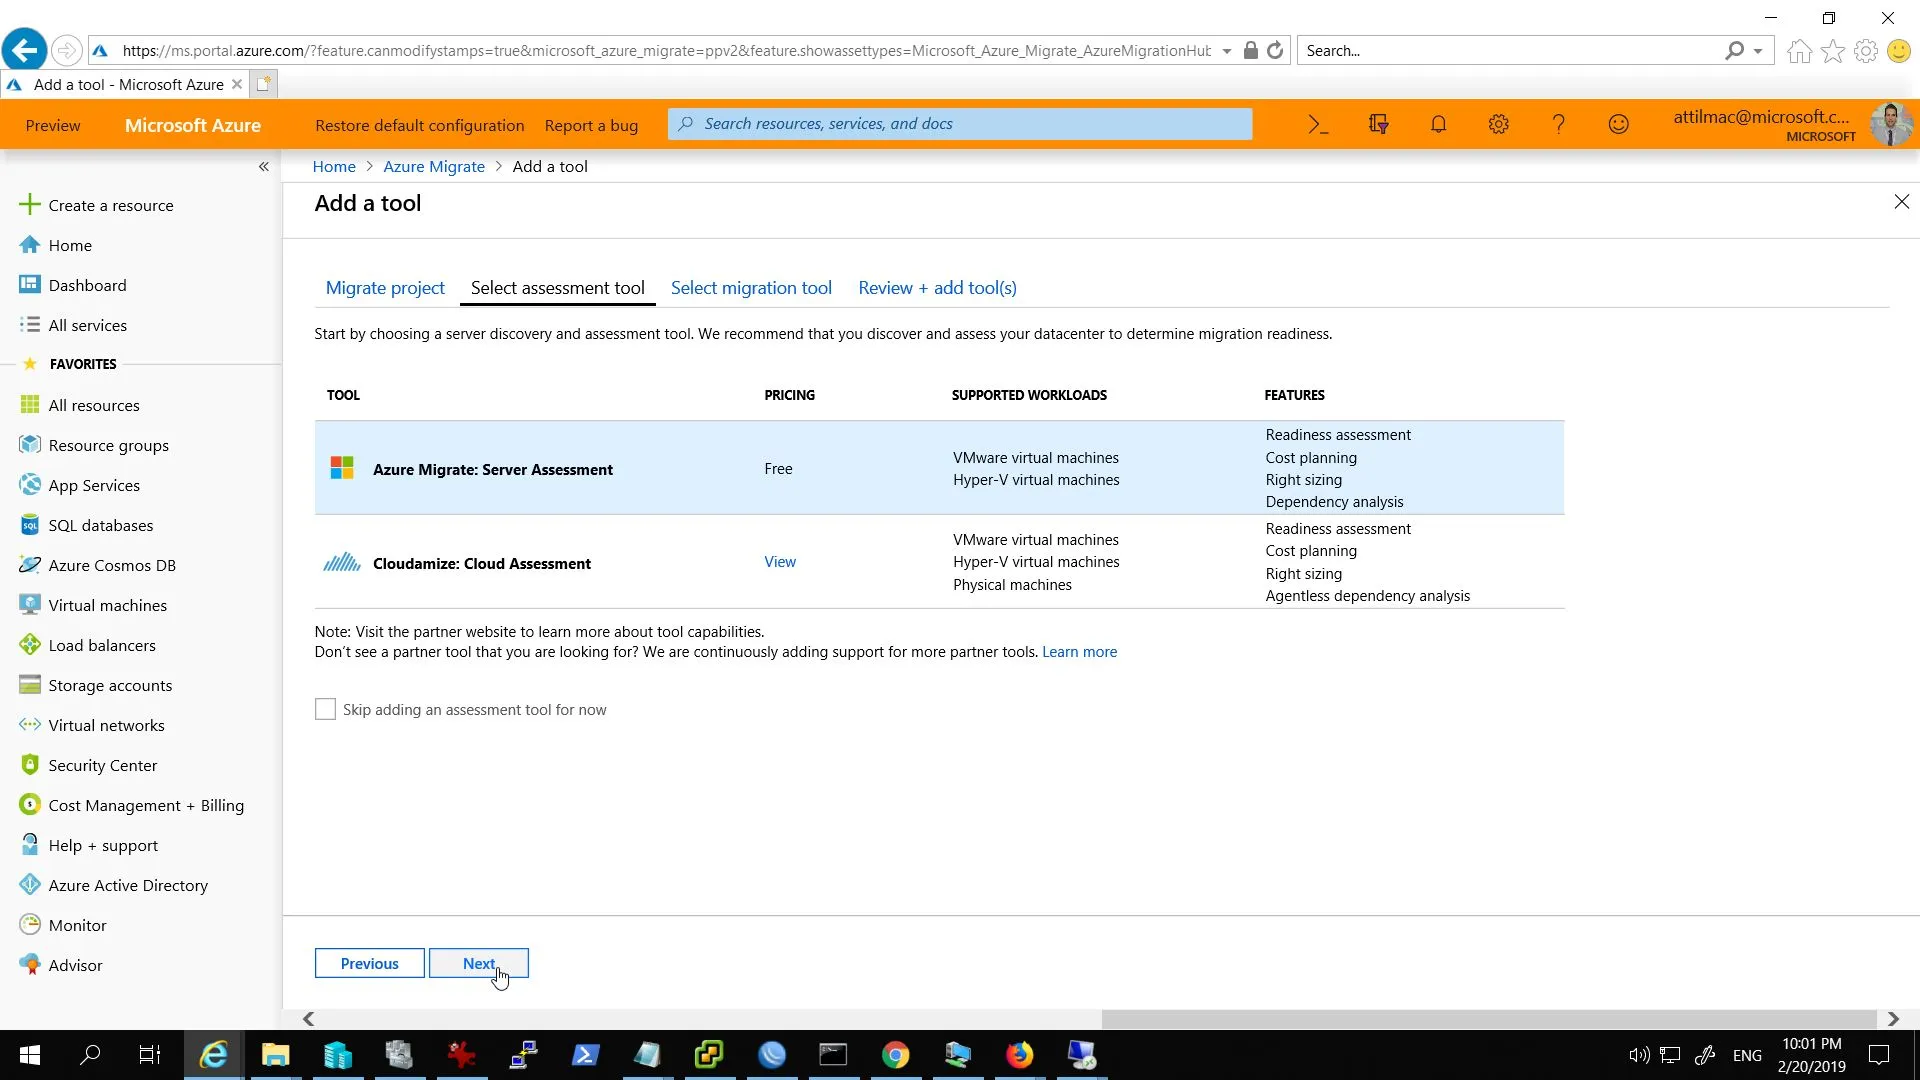
Task: Open Chrome from the taskbar
Action: [895, 1055]
